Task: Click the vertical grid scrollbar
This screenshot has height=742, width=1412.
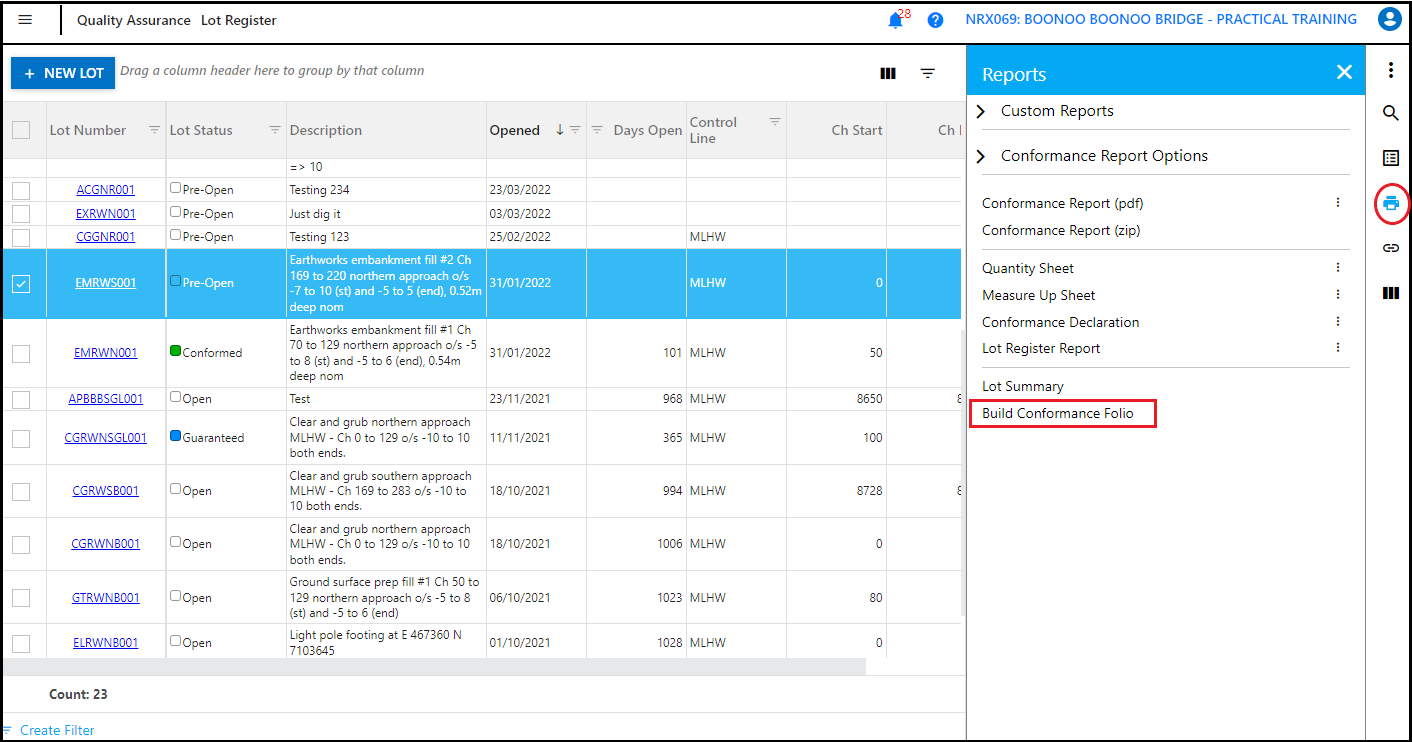Action: [962, 472]
